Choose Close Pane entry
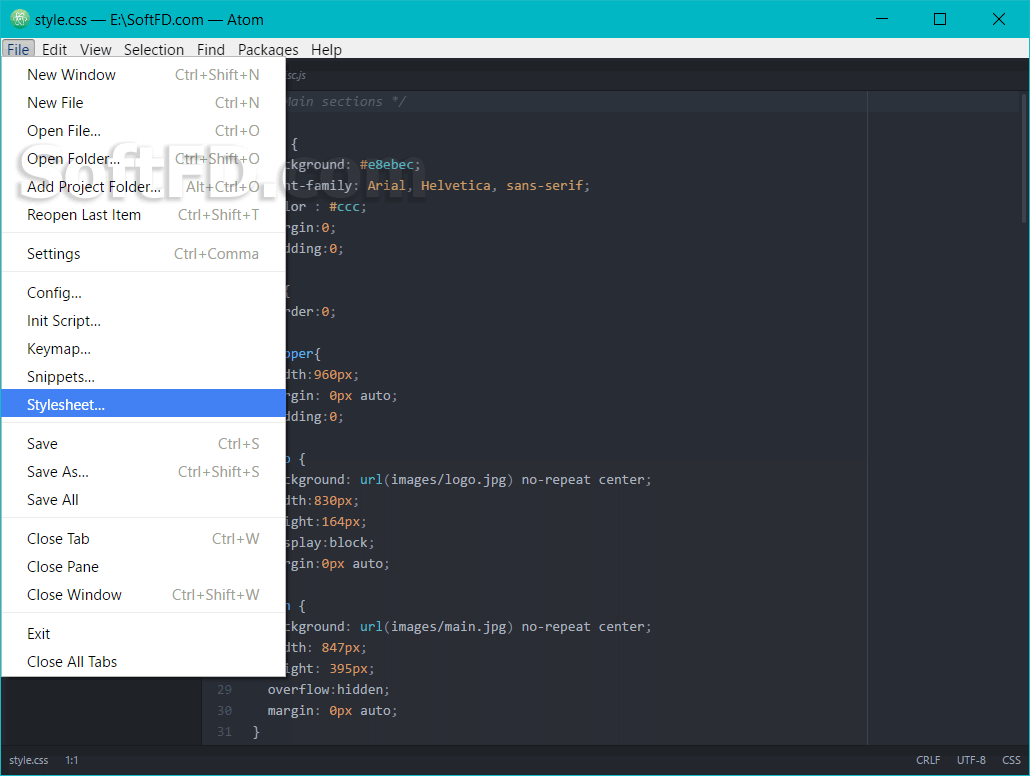 143,566
